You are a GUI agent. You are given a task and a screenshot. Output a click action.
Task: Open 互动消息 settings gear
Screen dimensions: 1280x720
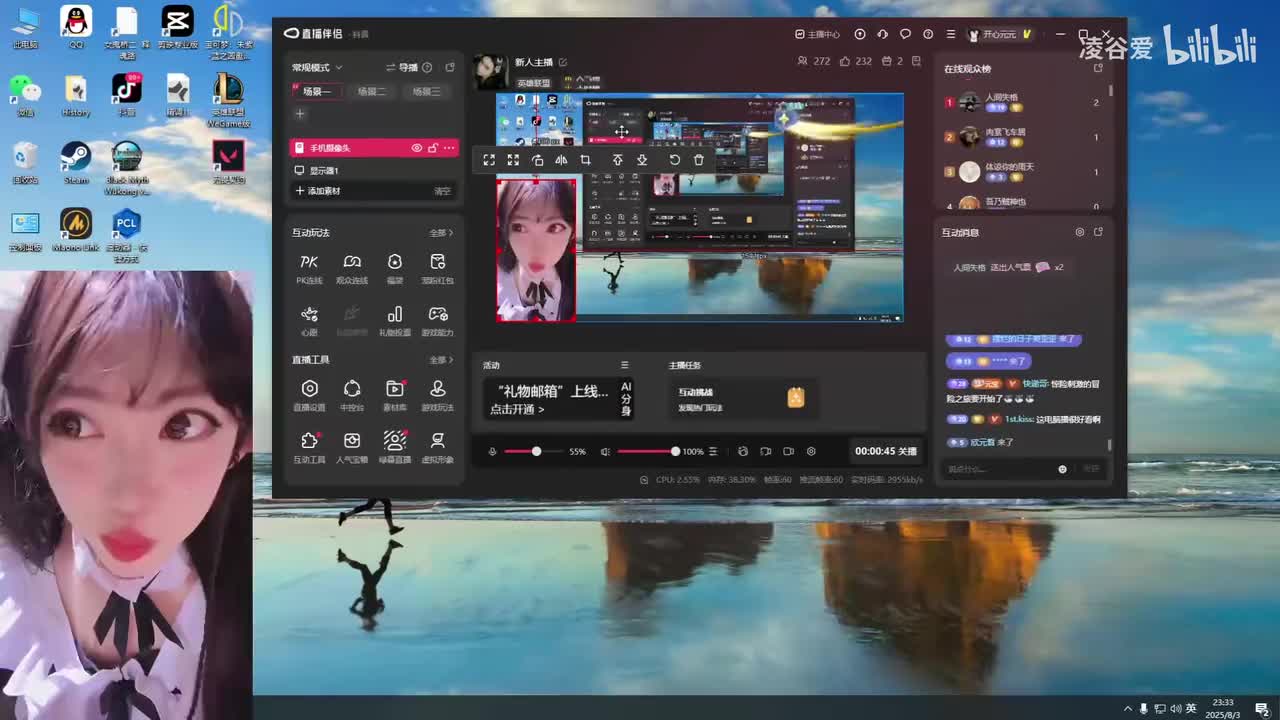click(x=1079, y=232)
